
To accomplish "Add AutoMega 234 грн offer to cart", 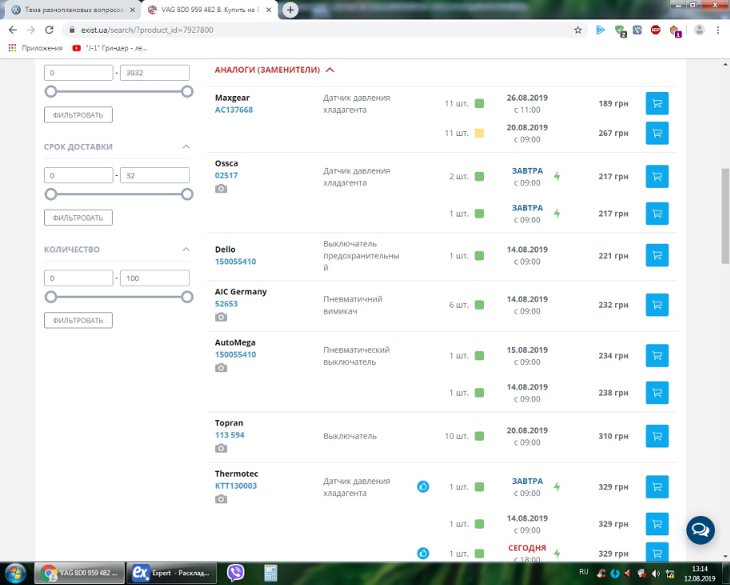I will (657, 356).
